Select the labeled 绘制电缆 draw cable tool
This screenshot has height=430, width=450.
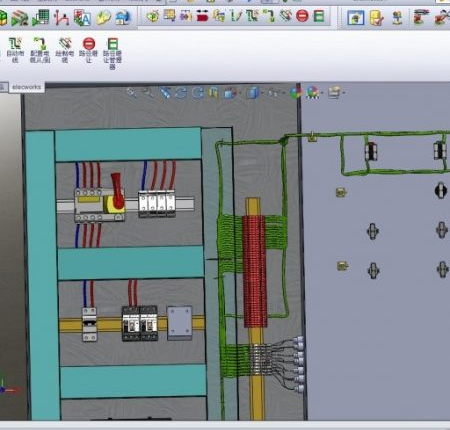(64, 50)
